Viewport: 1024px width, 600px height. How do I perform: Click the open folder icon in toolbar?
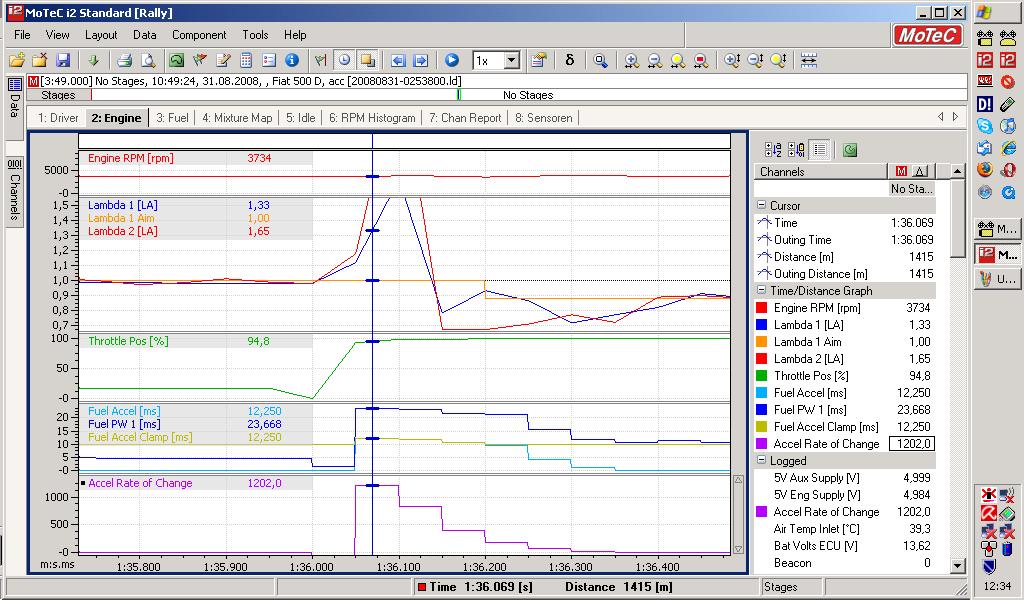pyautogui.click(x=17, y=61)
